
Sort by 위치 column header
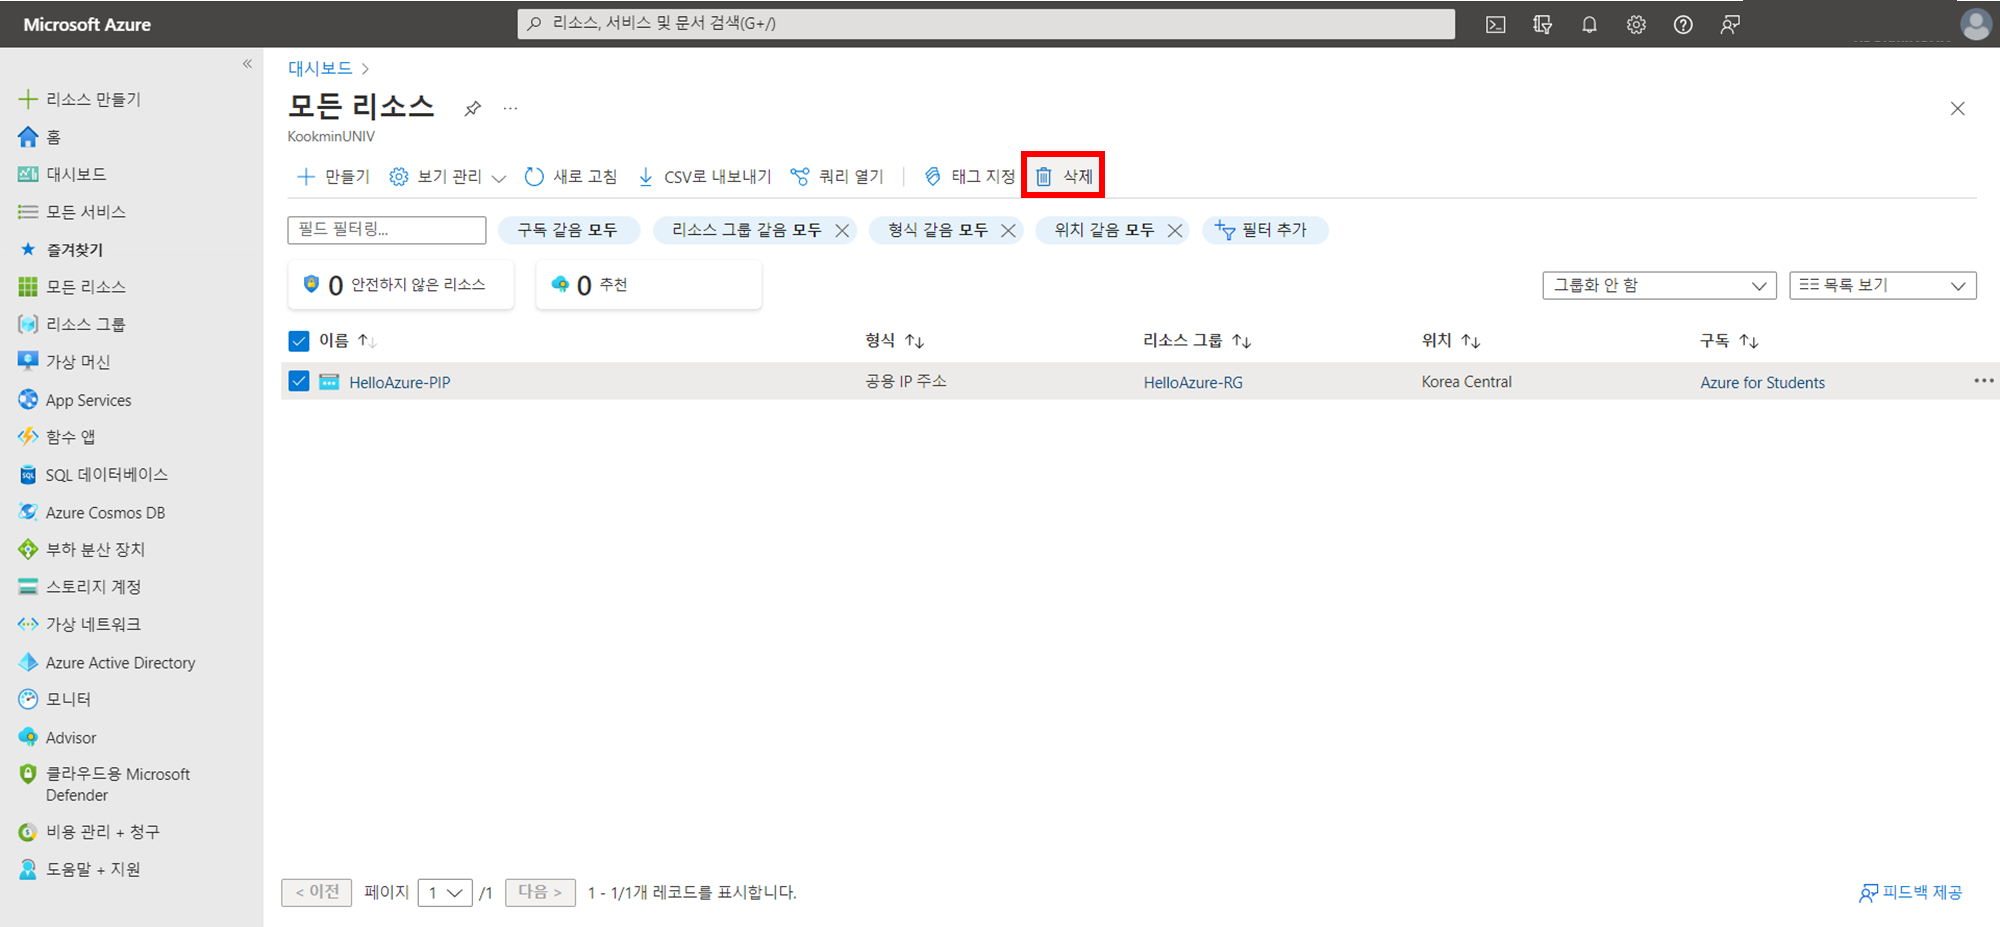[x=1451, y=341]
